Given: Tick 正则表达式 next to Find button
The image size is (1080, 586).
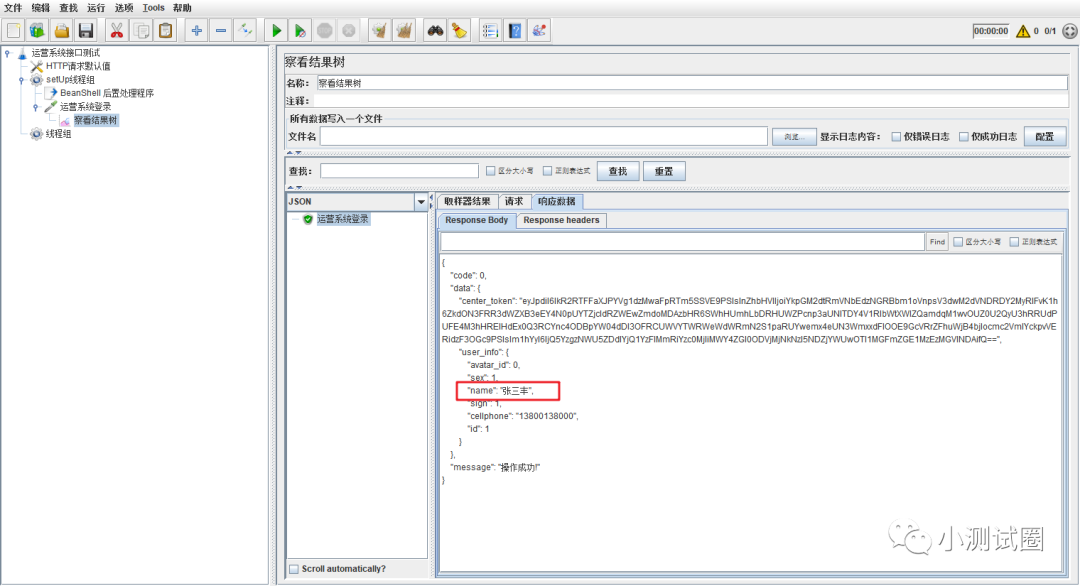Looking at the screenshot, I should coord(1014,242).
